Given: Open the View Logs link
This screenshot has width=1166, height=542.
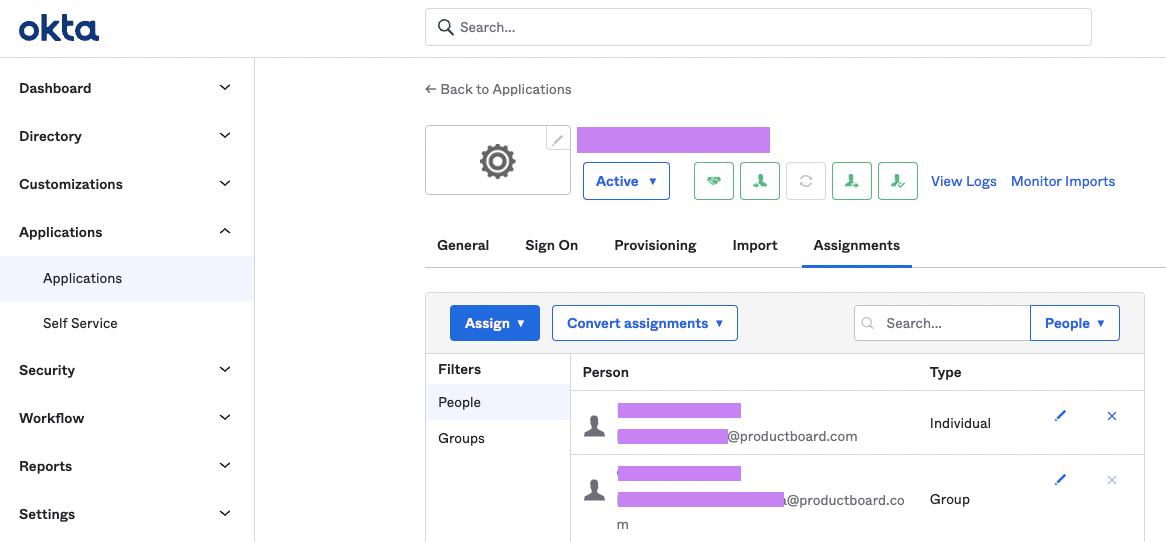Looking at the screenshot, I should pyautogui.click(x=964, y=181).
